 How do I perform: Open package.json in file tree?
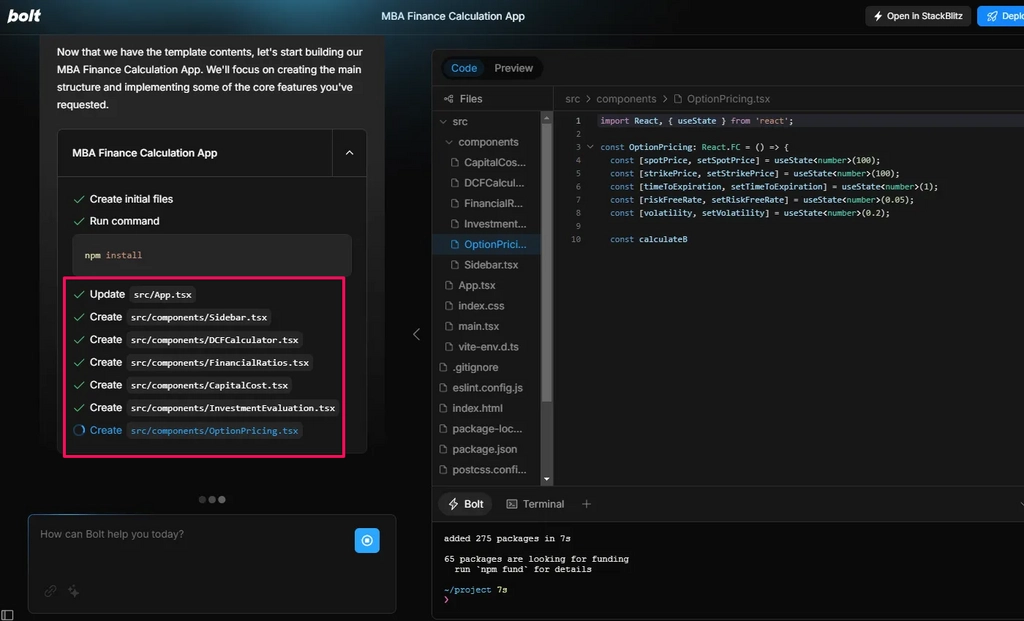487,449
